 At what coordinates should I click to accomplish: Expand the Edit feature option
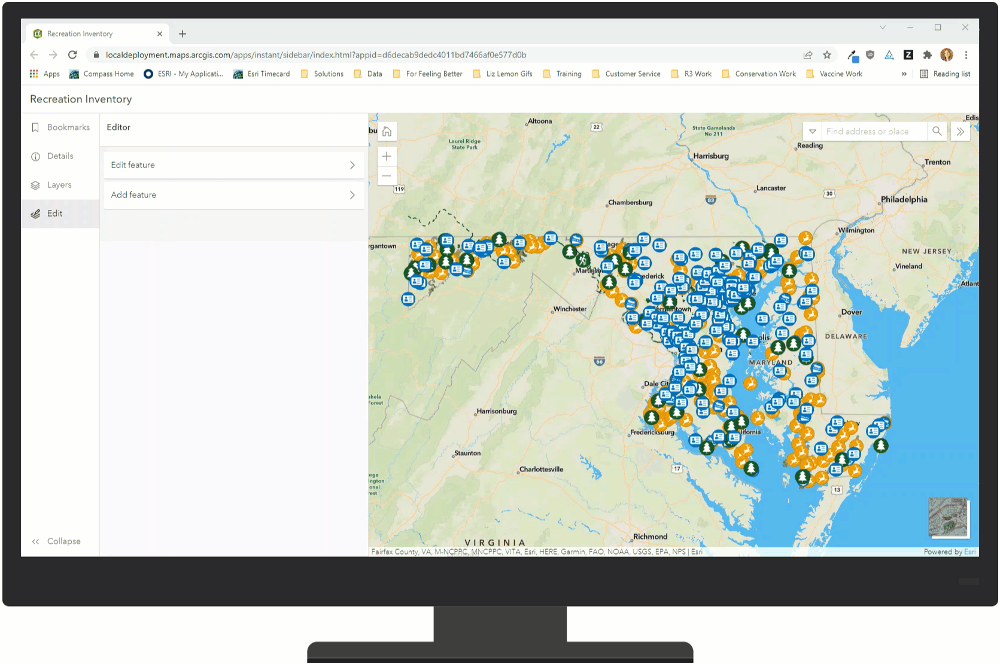[233, 164]
